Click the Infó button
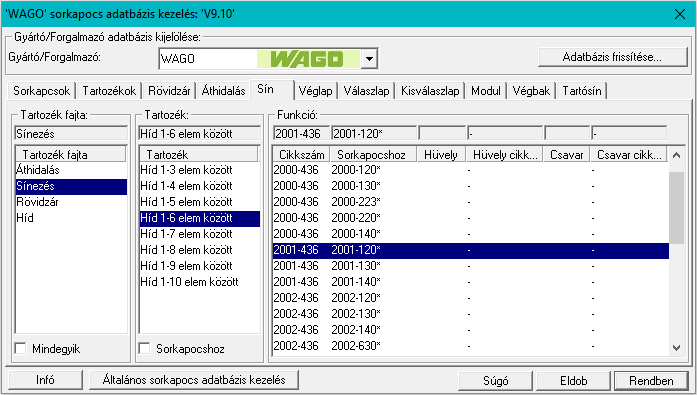The image size is (697, 395). click(x=45, y=380)
